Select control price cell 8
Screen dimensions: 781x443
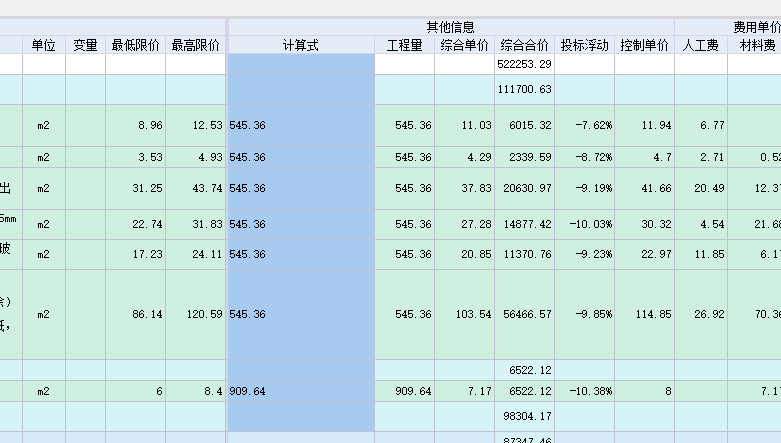645,391
